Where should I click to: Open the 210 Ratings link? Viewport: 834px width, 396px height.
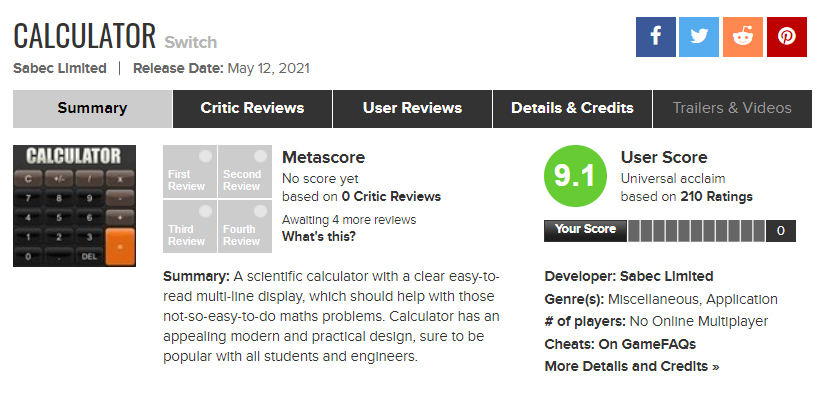(716, 197)
